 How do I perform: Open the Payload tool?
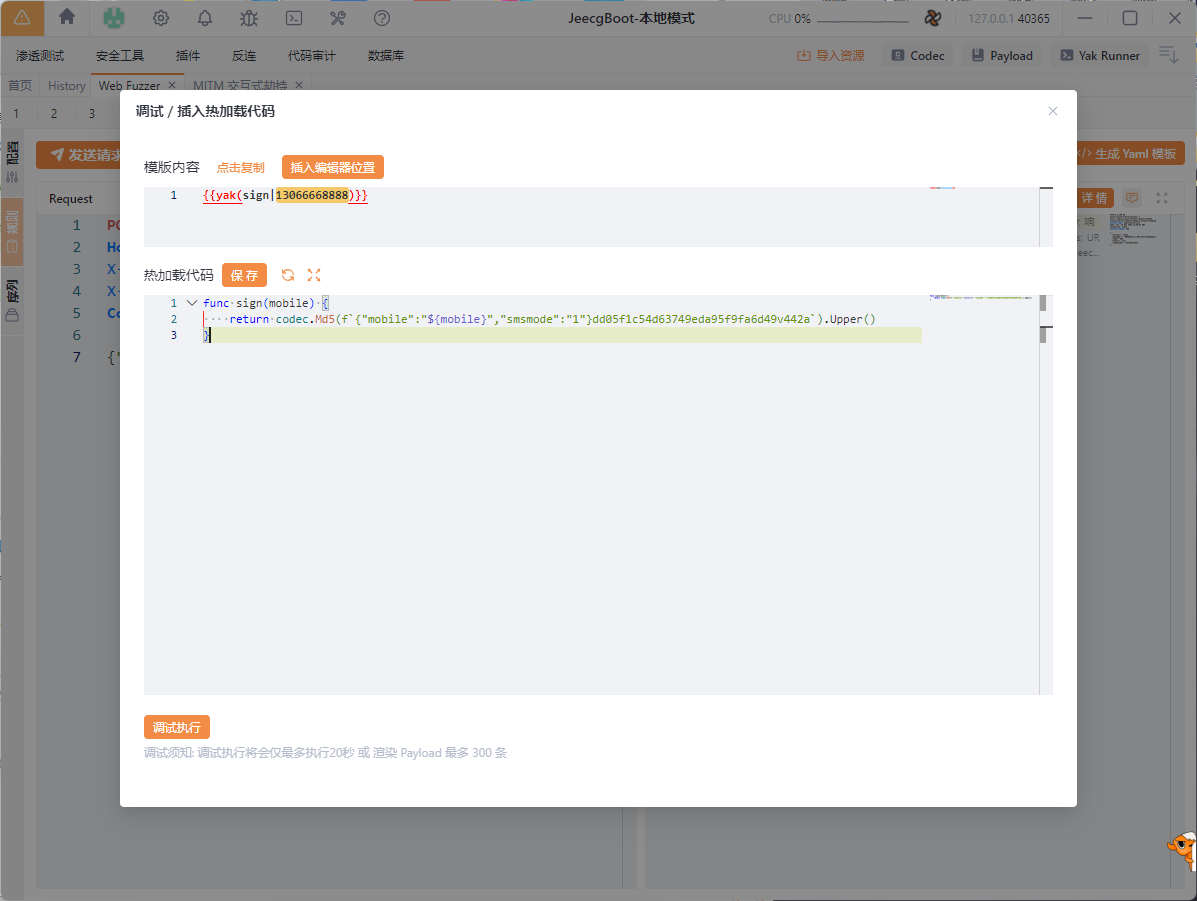point(1002,56)
